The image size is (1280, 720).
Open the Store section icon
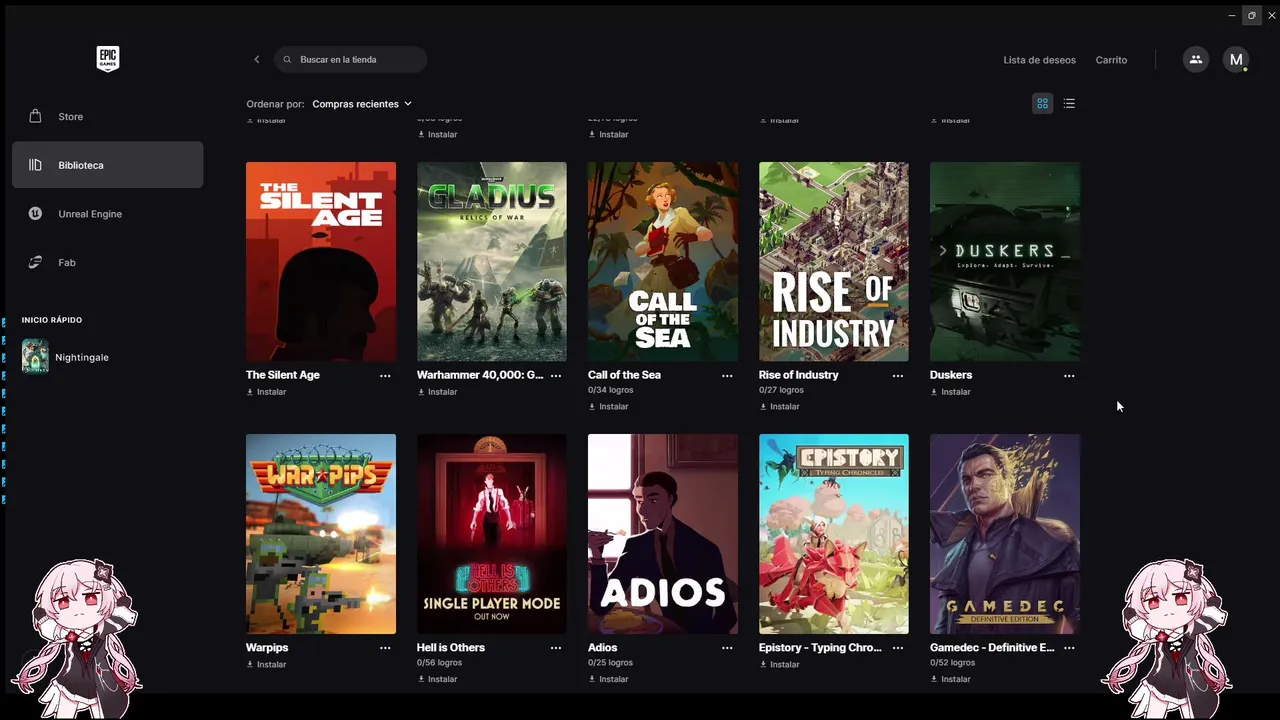coord(36,116)
